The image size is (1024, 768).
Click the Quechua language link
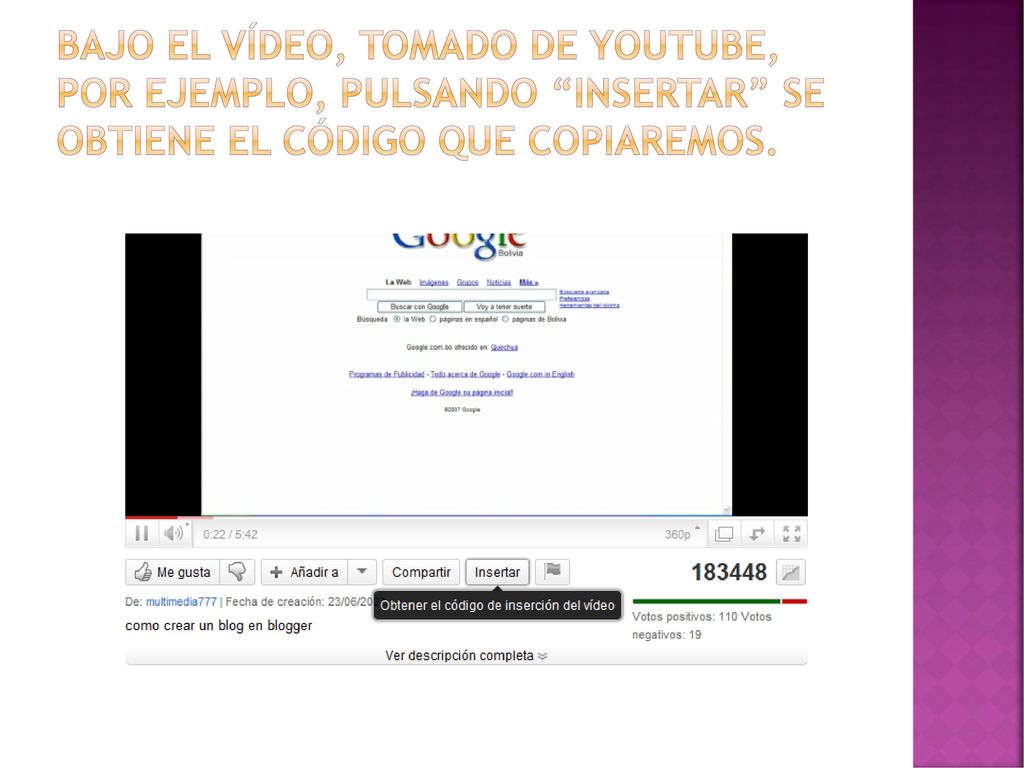[x=504, y=347]
